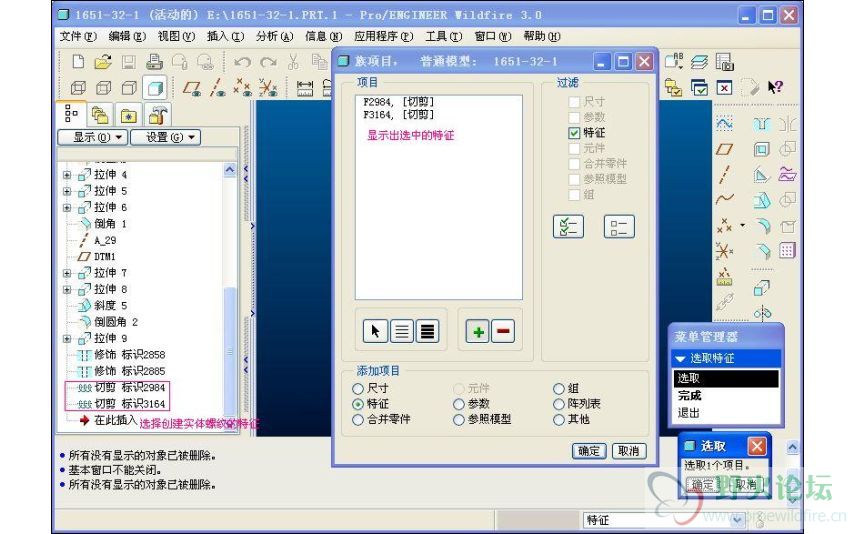This screenshot has height=534, width=856.
Task: Toggle datum planes display
Action: [192, 87]
